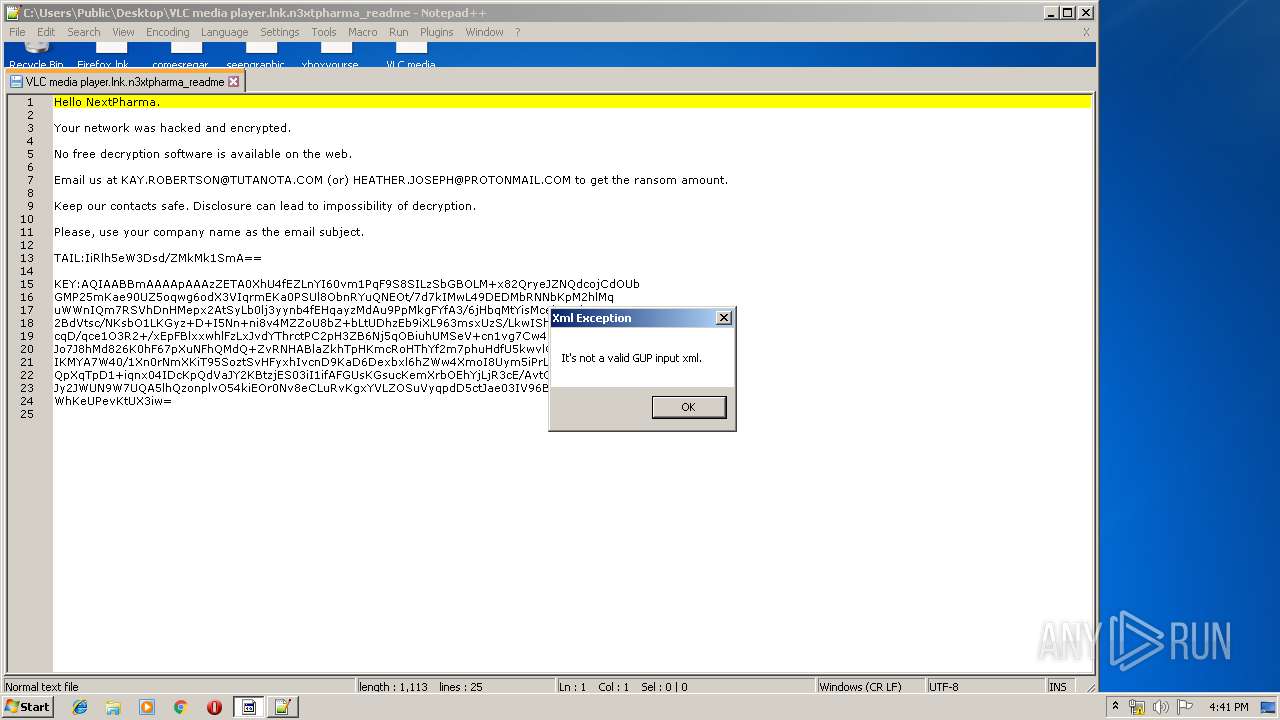Click the 'Ln : 1 Col : 1' status field
This screenshot has height=720, width=1280.
coord(686,687)
